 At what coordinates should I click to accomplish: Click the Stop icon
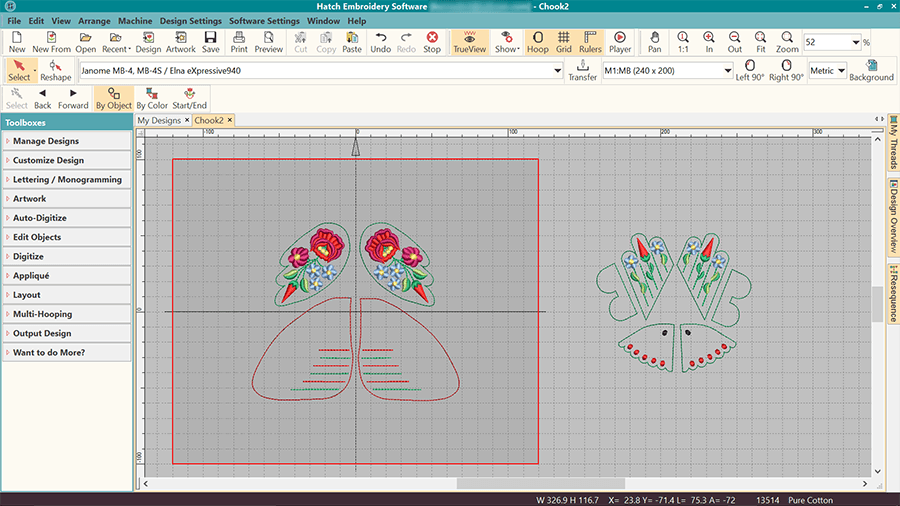432,41
